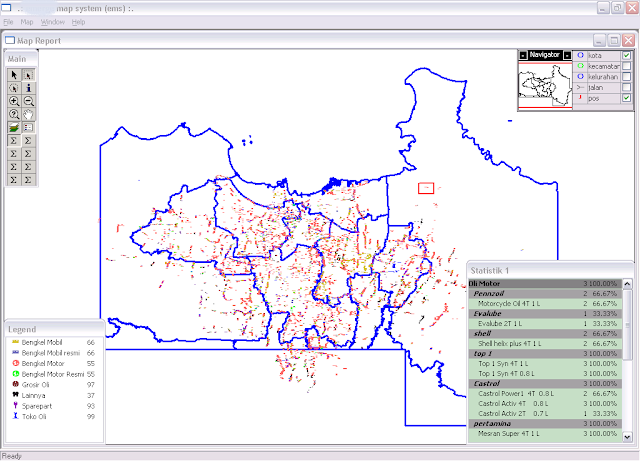
Task: Enable the jalan layer checkbox
Action: pyautogui.click(x=626, y=87)
